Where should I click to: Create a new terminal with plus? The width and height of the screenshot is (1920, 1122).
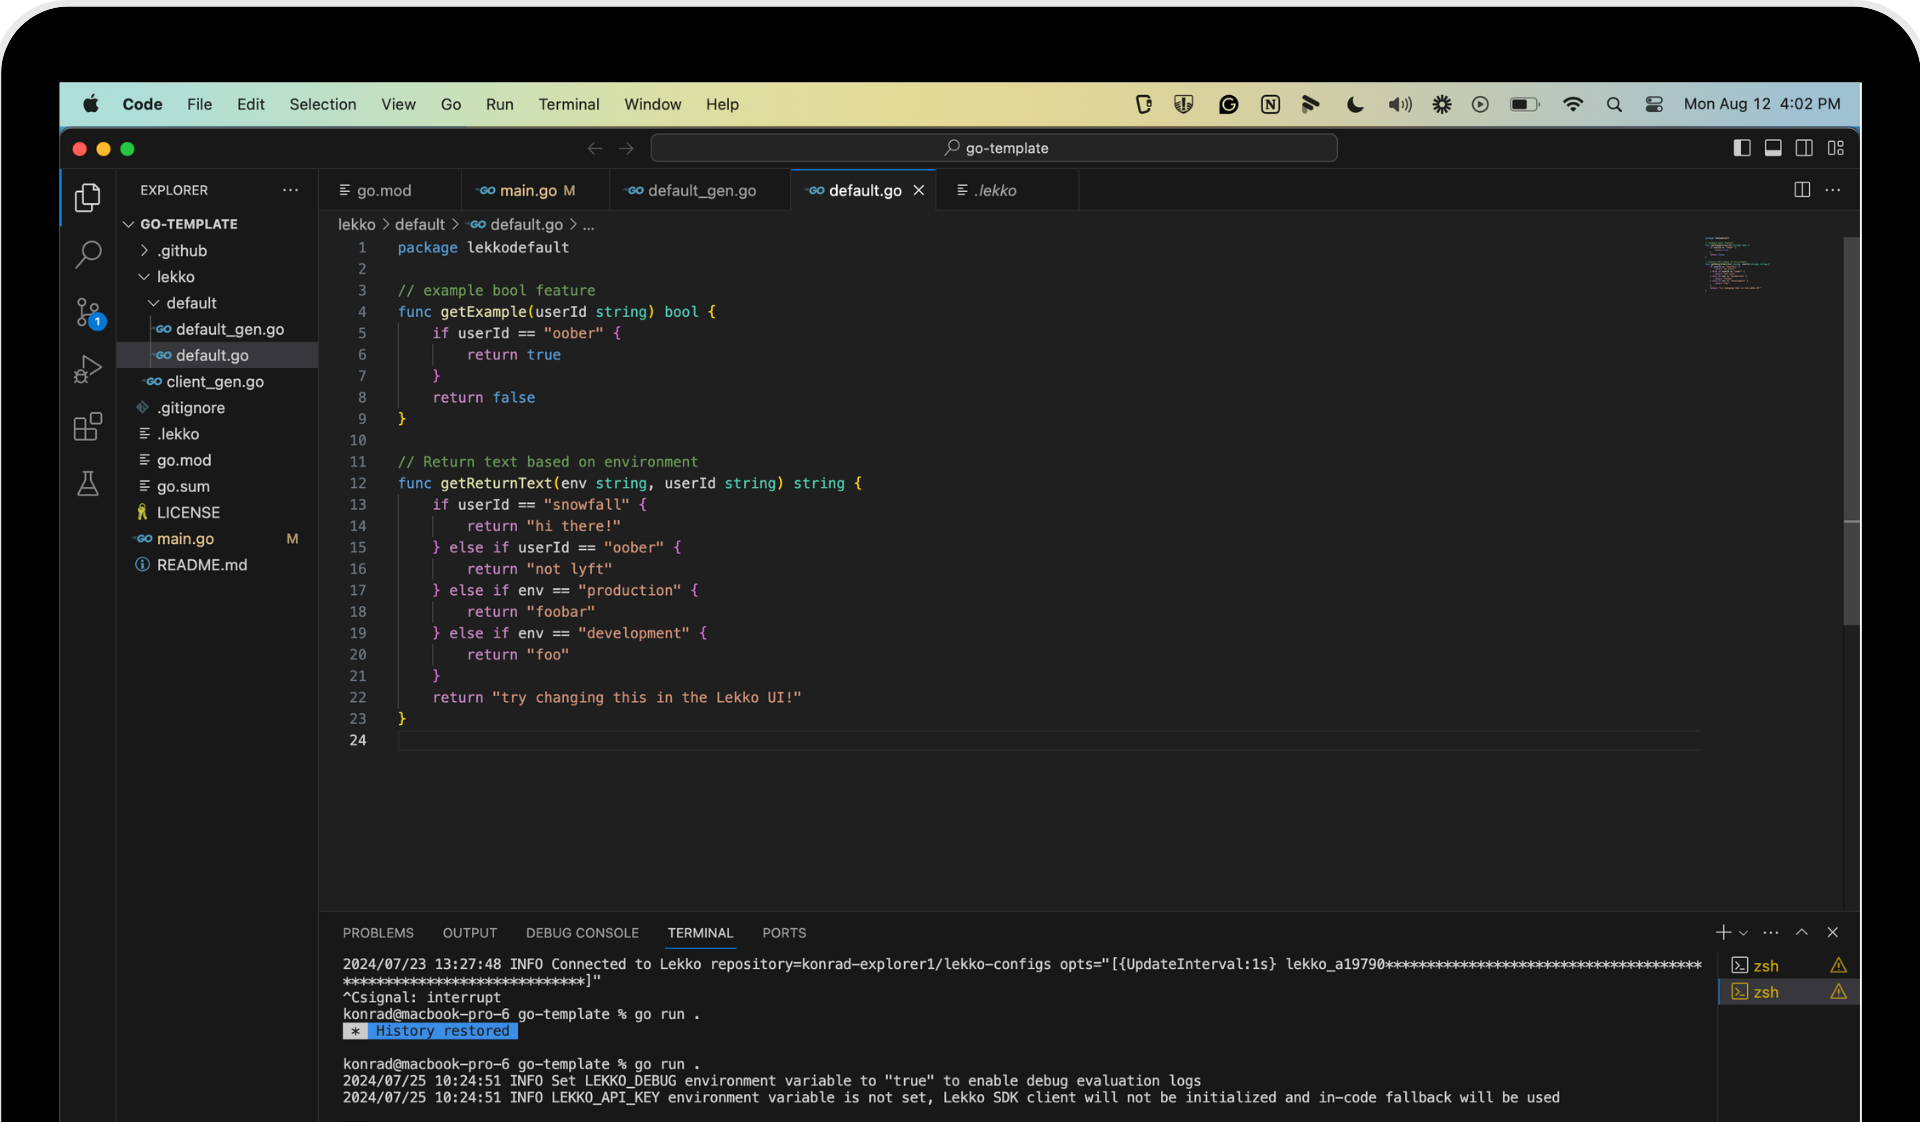[x=1723, y=932]
